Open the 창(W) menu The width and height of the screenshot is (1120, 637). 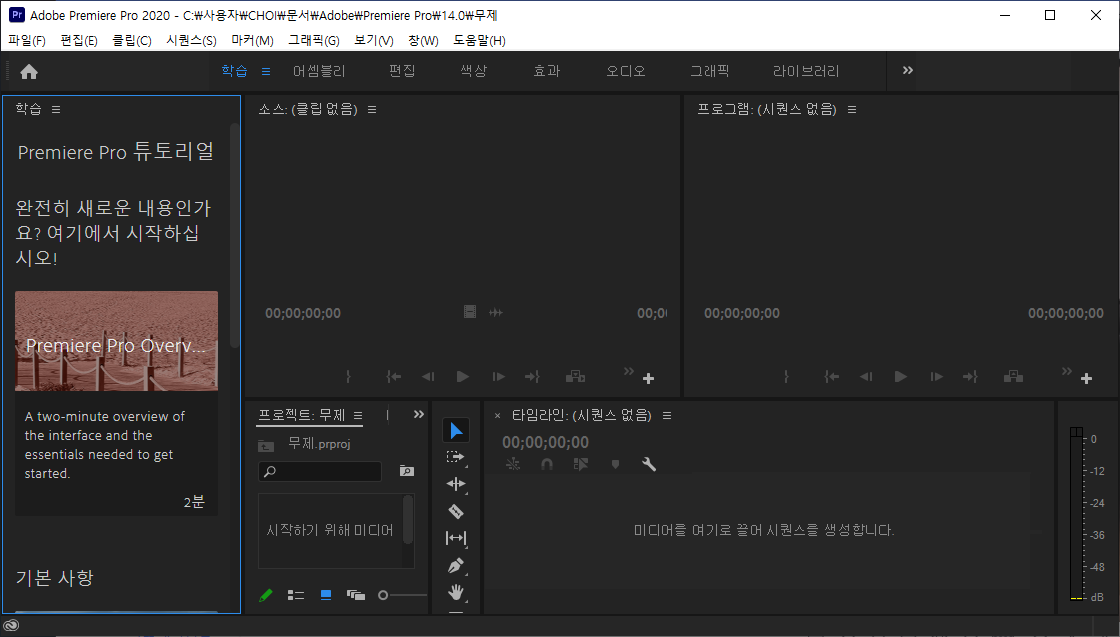423,41
